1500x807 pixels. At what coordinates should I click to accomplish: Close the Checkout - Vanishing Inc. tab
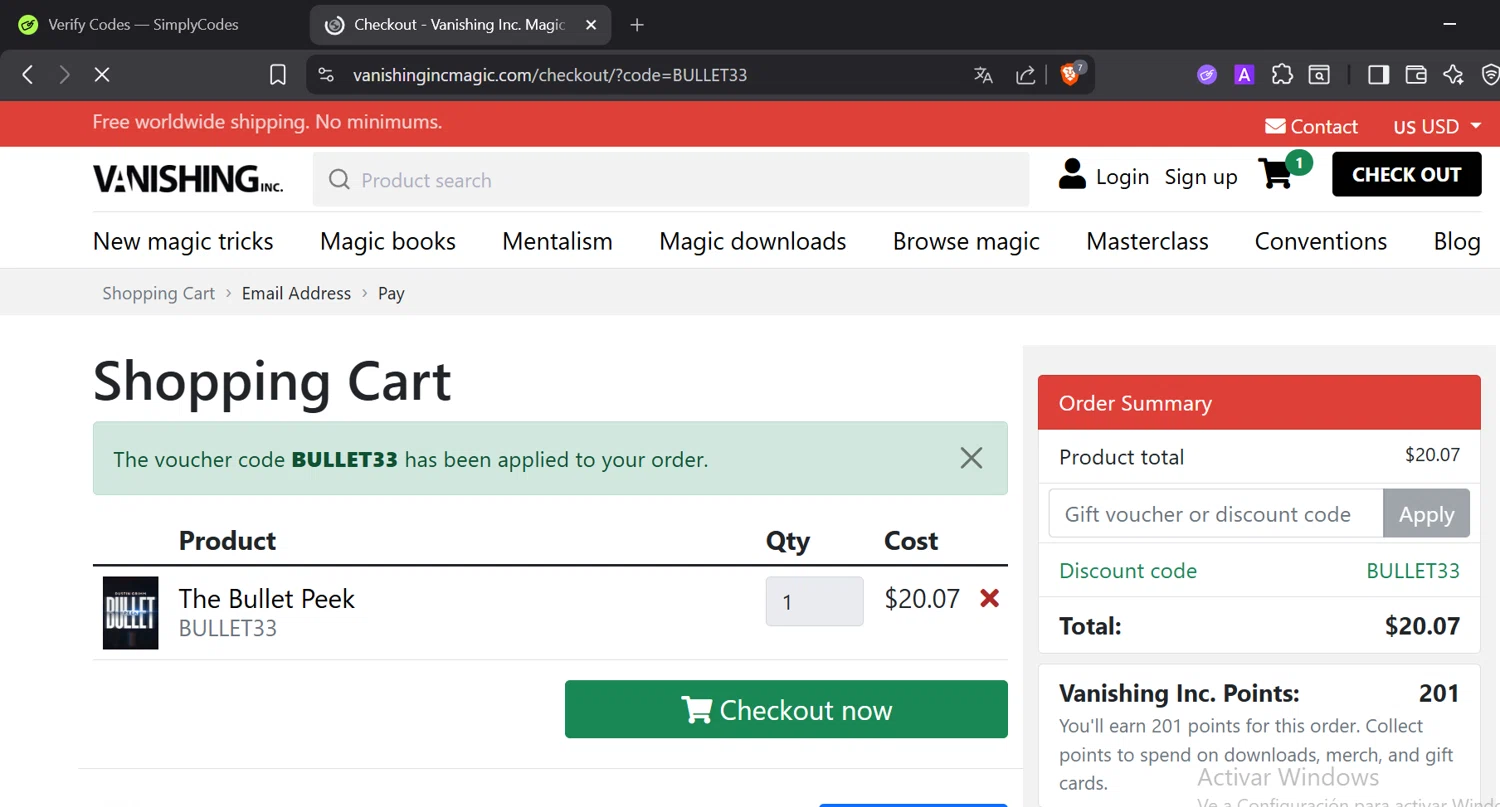click(591, 25)
